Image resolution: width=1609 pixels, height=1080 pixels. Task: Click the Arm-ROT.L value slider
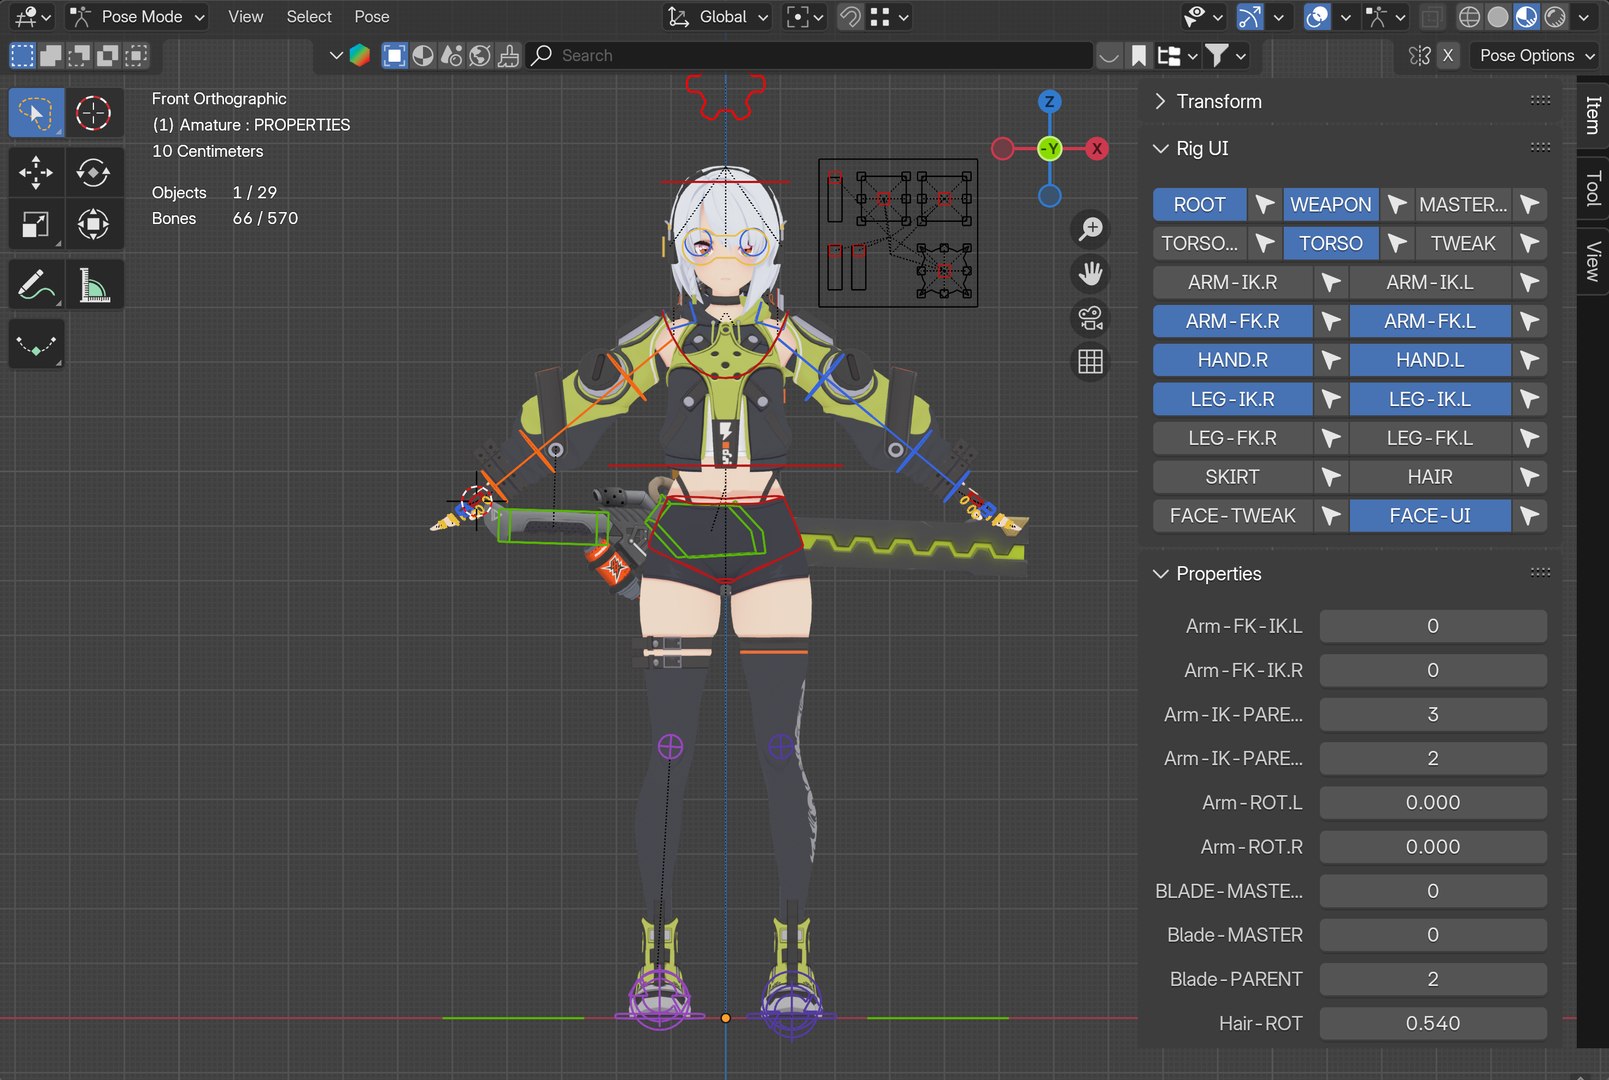pos(1433,803)
